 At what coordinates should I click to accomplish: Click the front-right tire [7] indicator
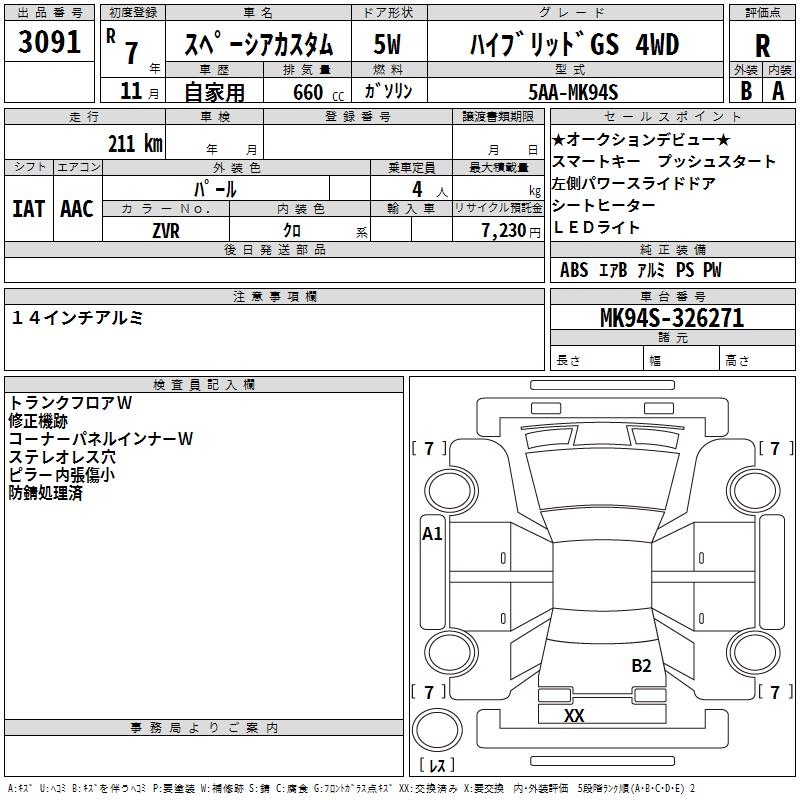coord(775,449)
